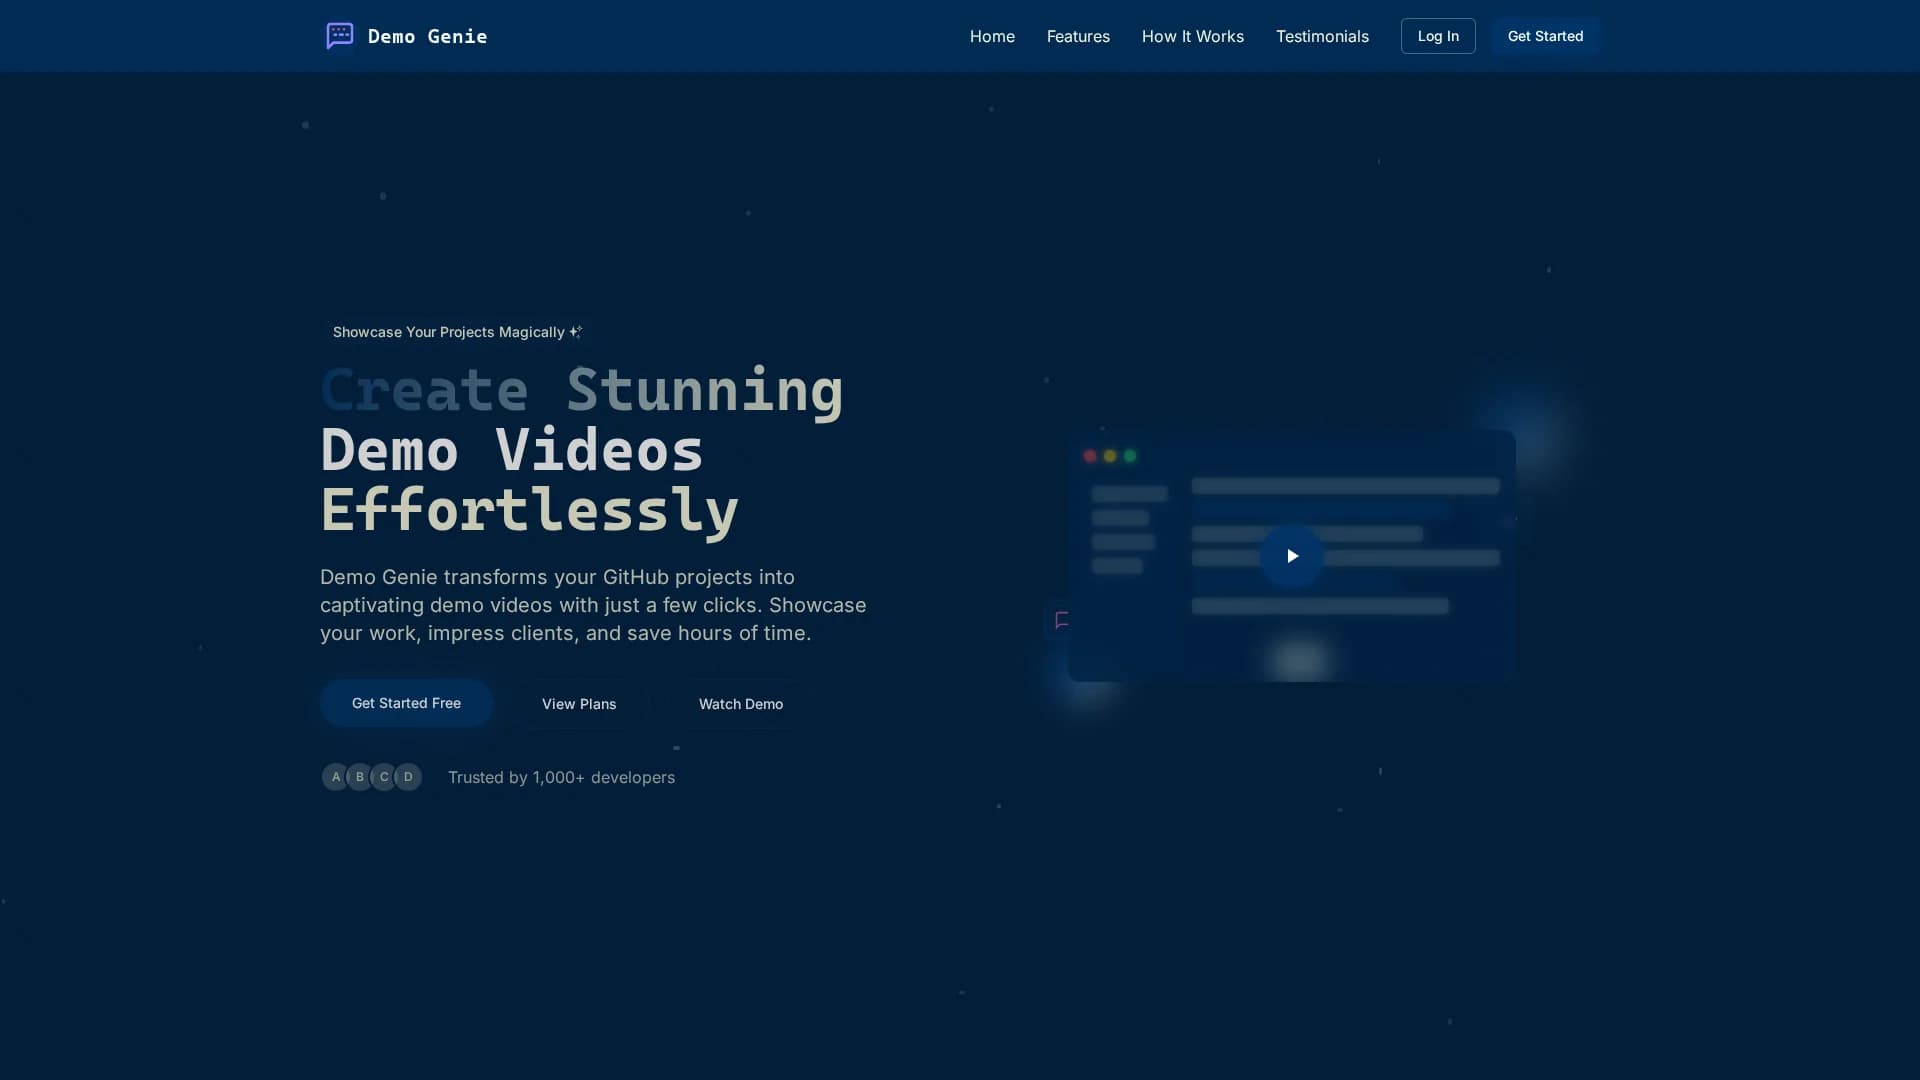Open View Plans
Image resolution: width=1920 pixels, height=1080 pixels.
click(x=579, y=704)
